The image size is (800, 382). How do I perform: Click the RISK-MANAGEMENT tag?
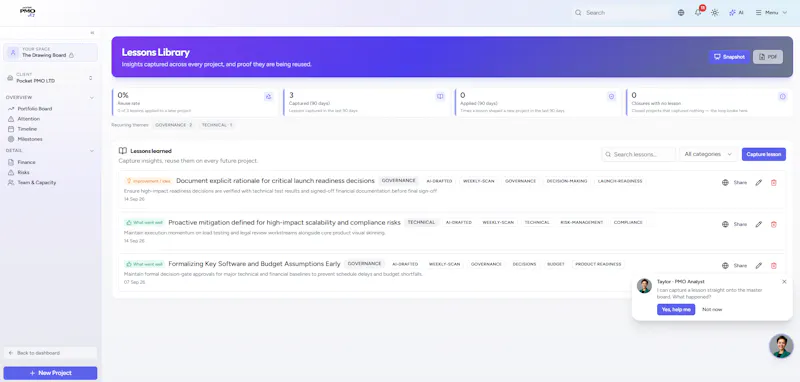pos(582,222)
